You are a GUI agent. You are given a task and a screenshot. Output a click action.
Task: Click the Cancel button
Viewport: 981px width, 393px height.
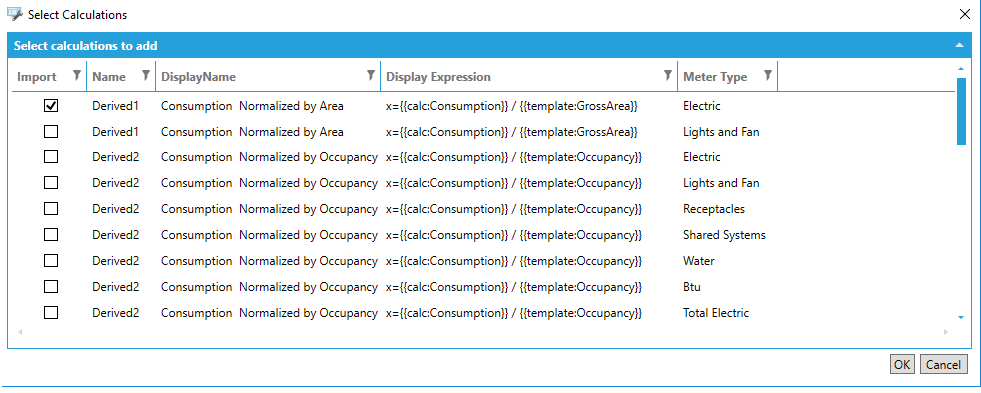943,364
